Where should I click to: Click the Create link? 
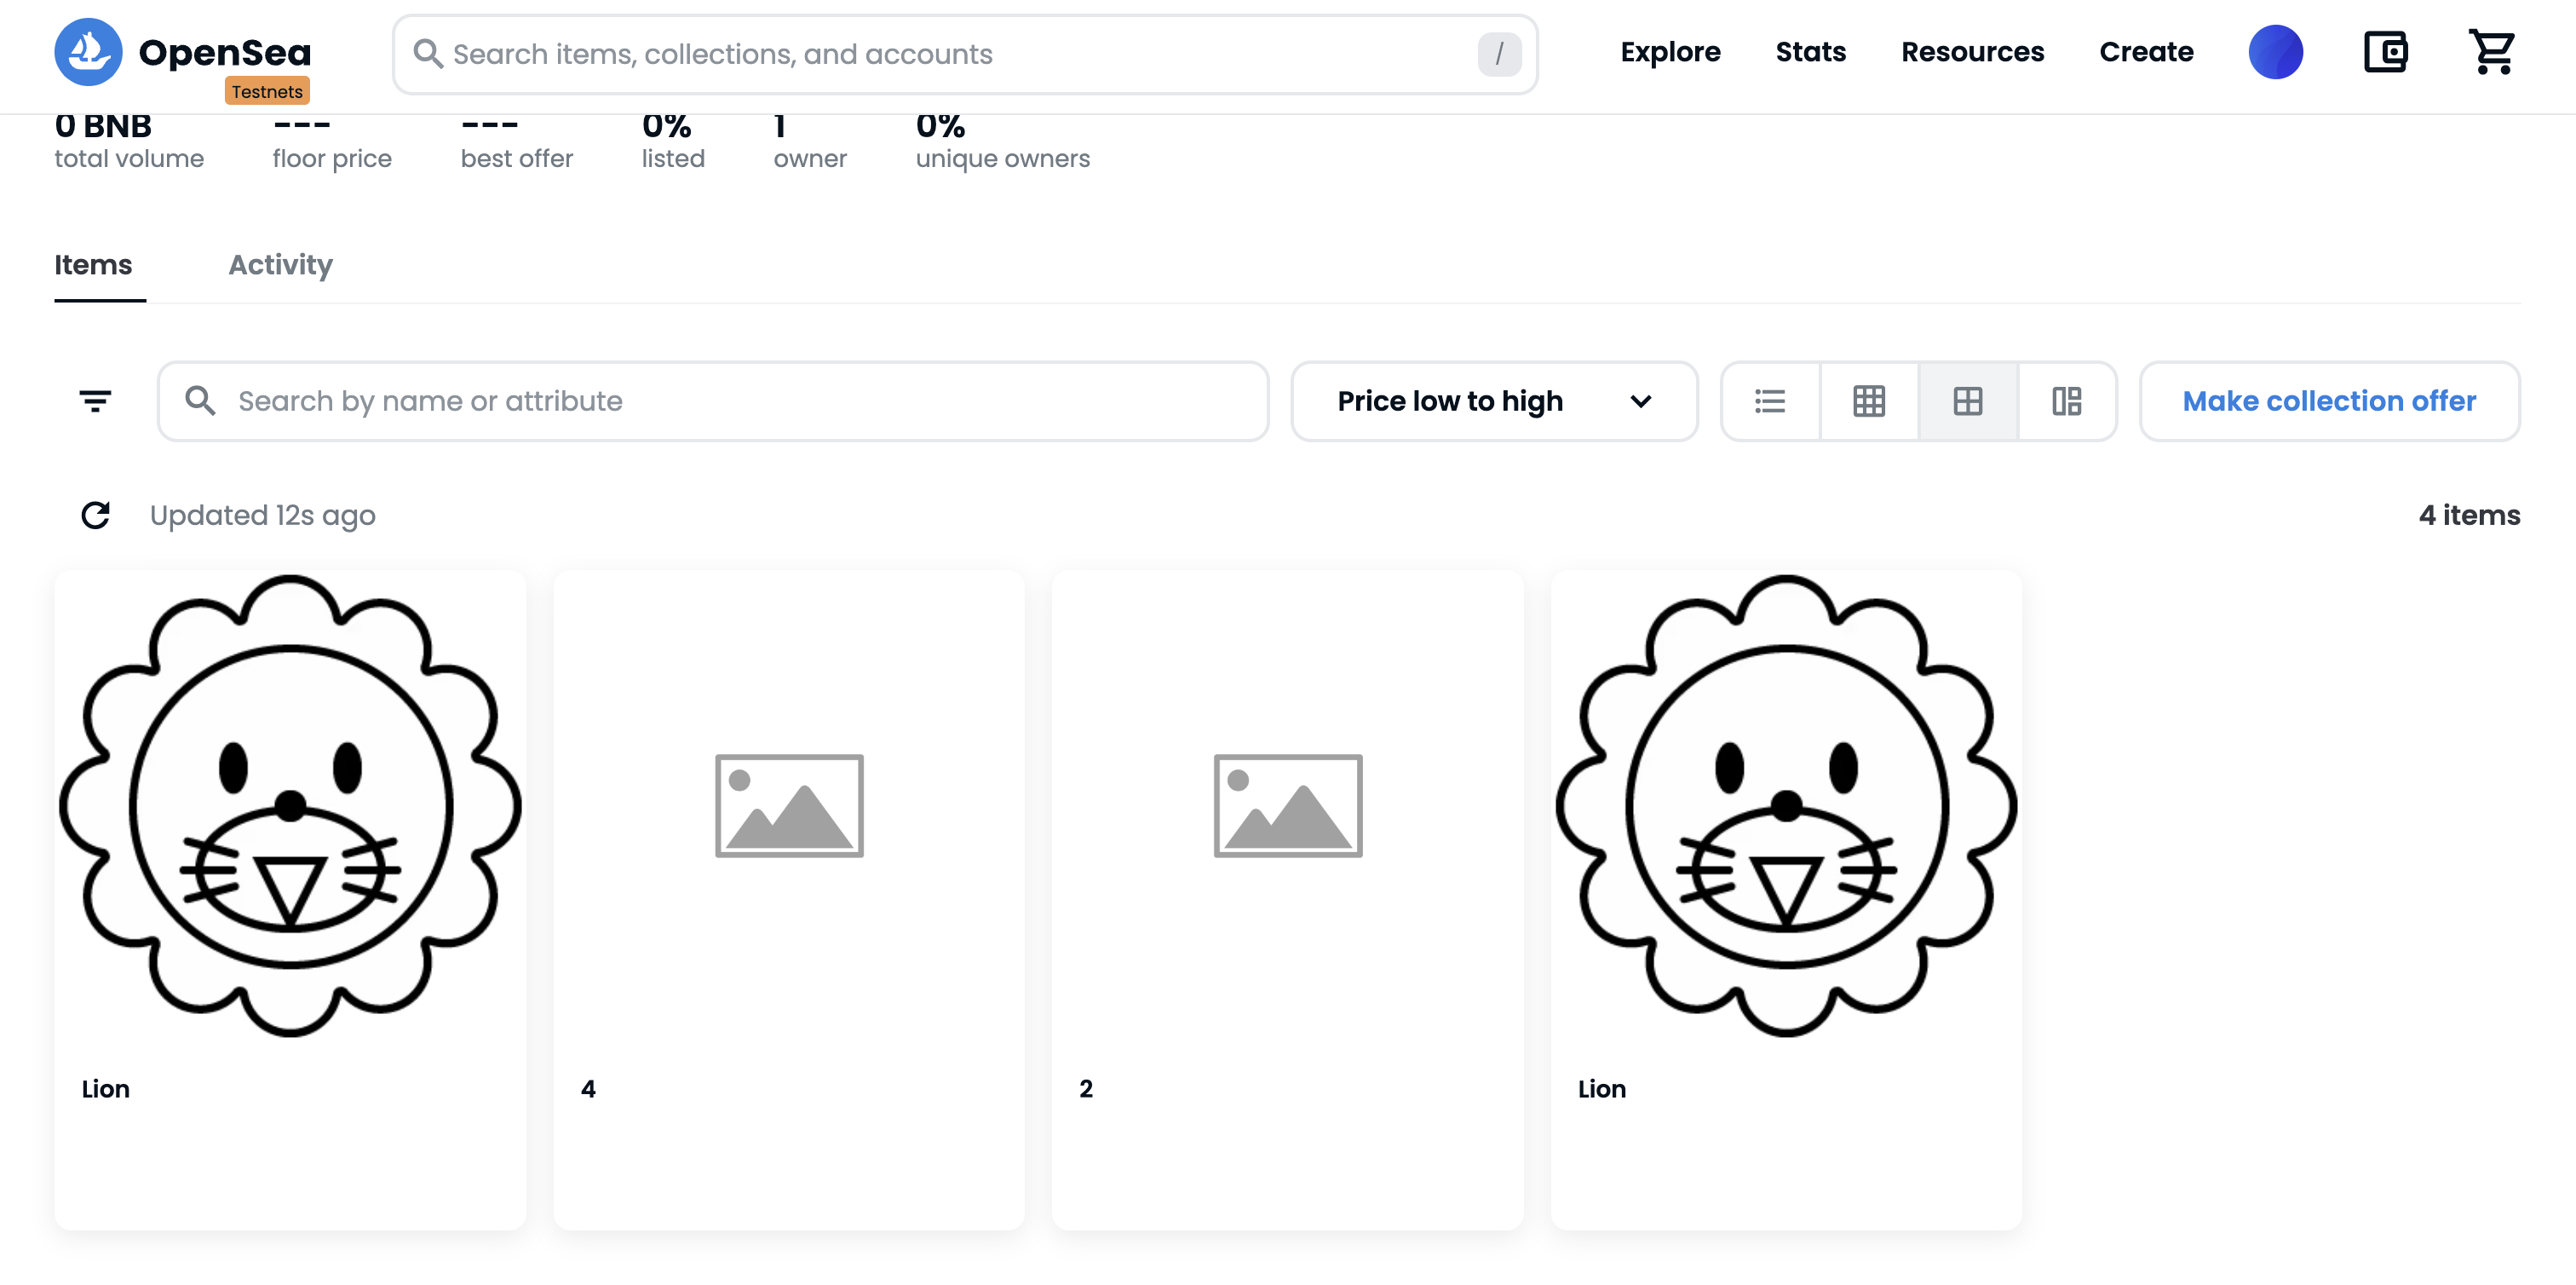[x=2145, y=52]
